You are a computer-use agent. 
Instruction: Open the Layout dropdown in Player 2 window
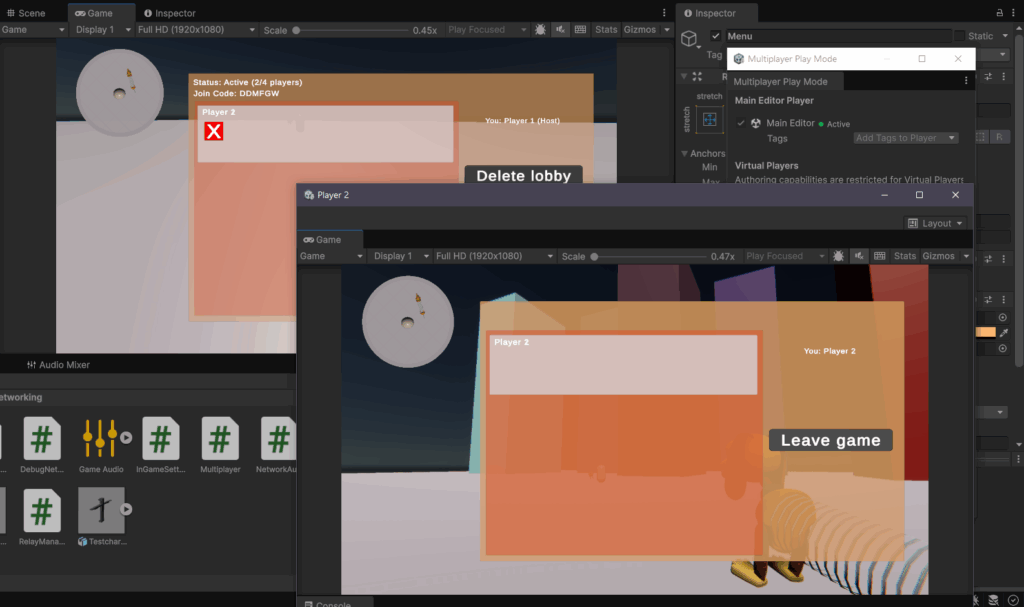936,223
